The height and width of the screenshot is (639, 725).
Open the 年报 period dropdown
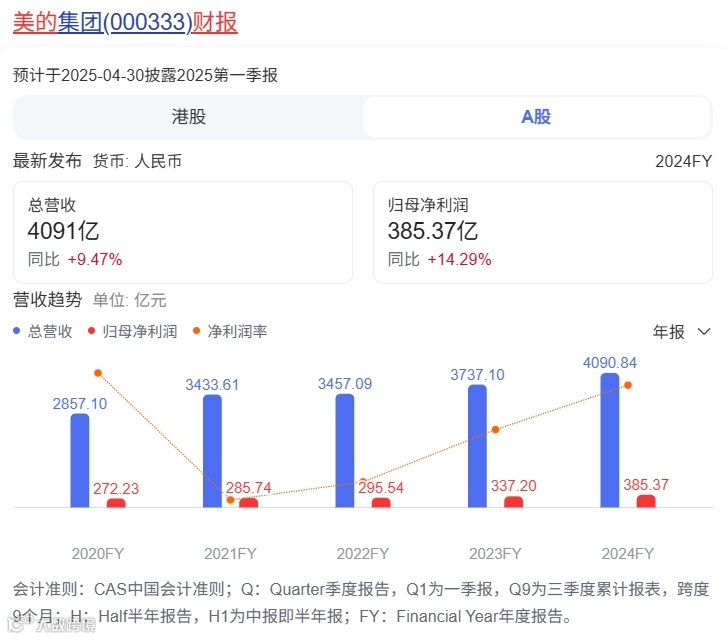tap(682, 332)
